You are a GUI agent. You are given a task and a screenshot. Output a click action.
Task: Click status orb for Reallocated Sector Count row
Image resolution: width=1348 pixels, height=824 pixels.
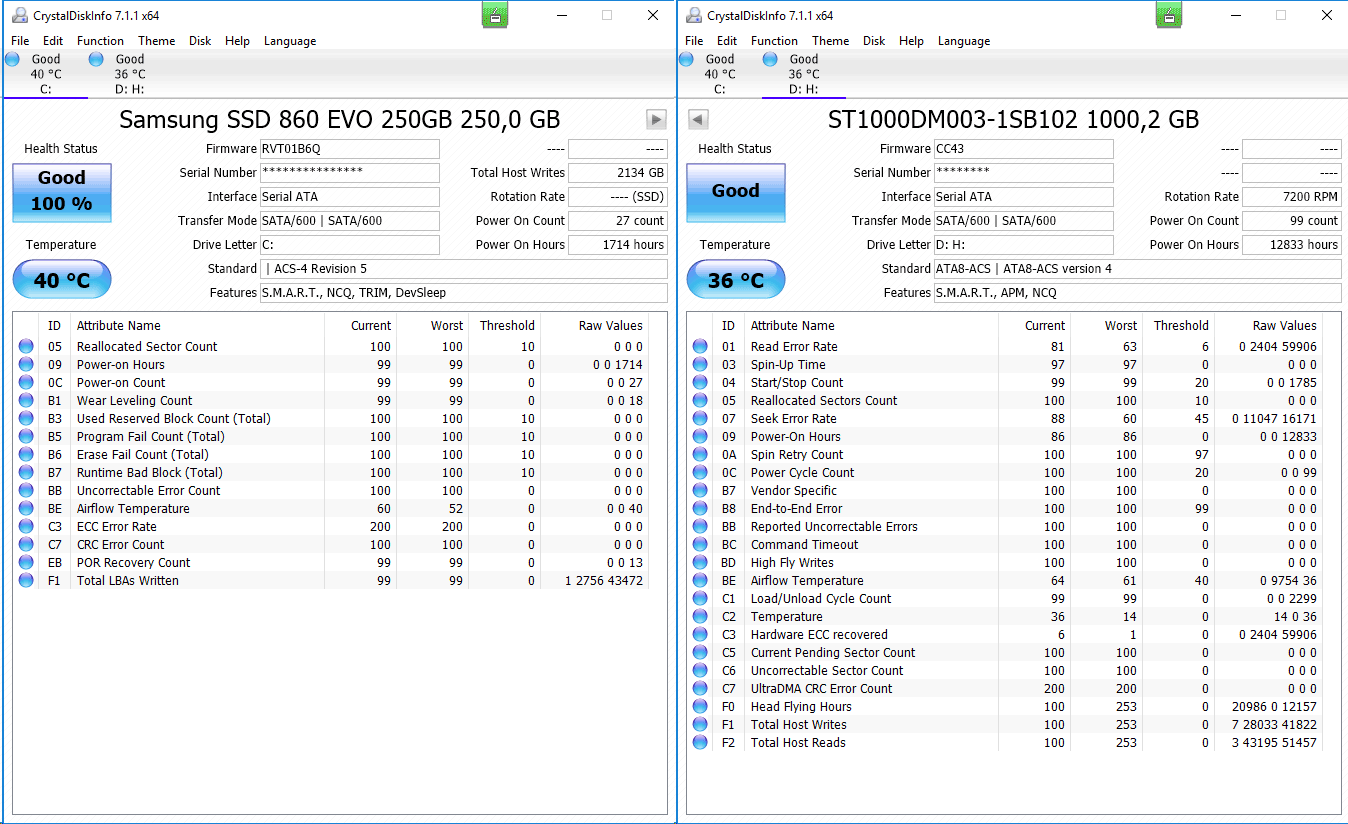click(26, 347)
